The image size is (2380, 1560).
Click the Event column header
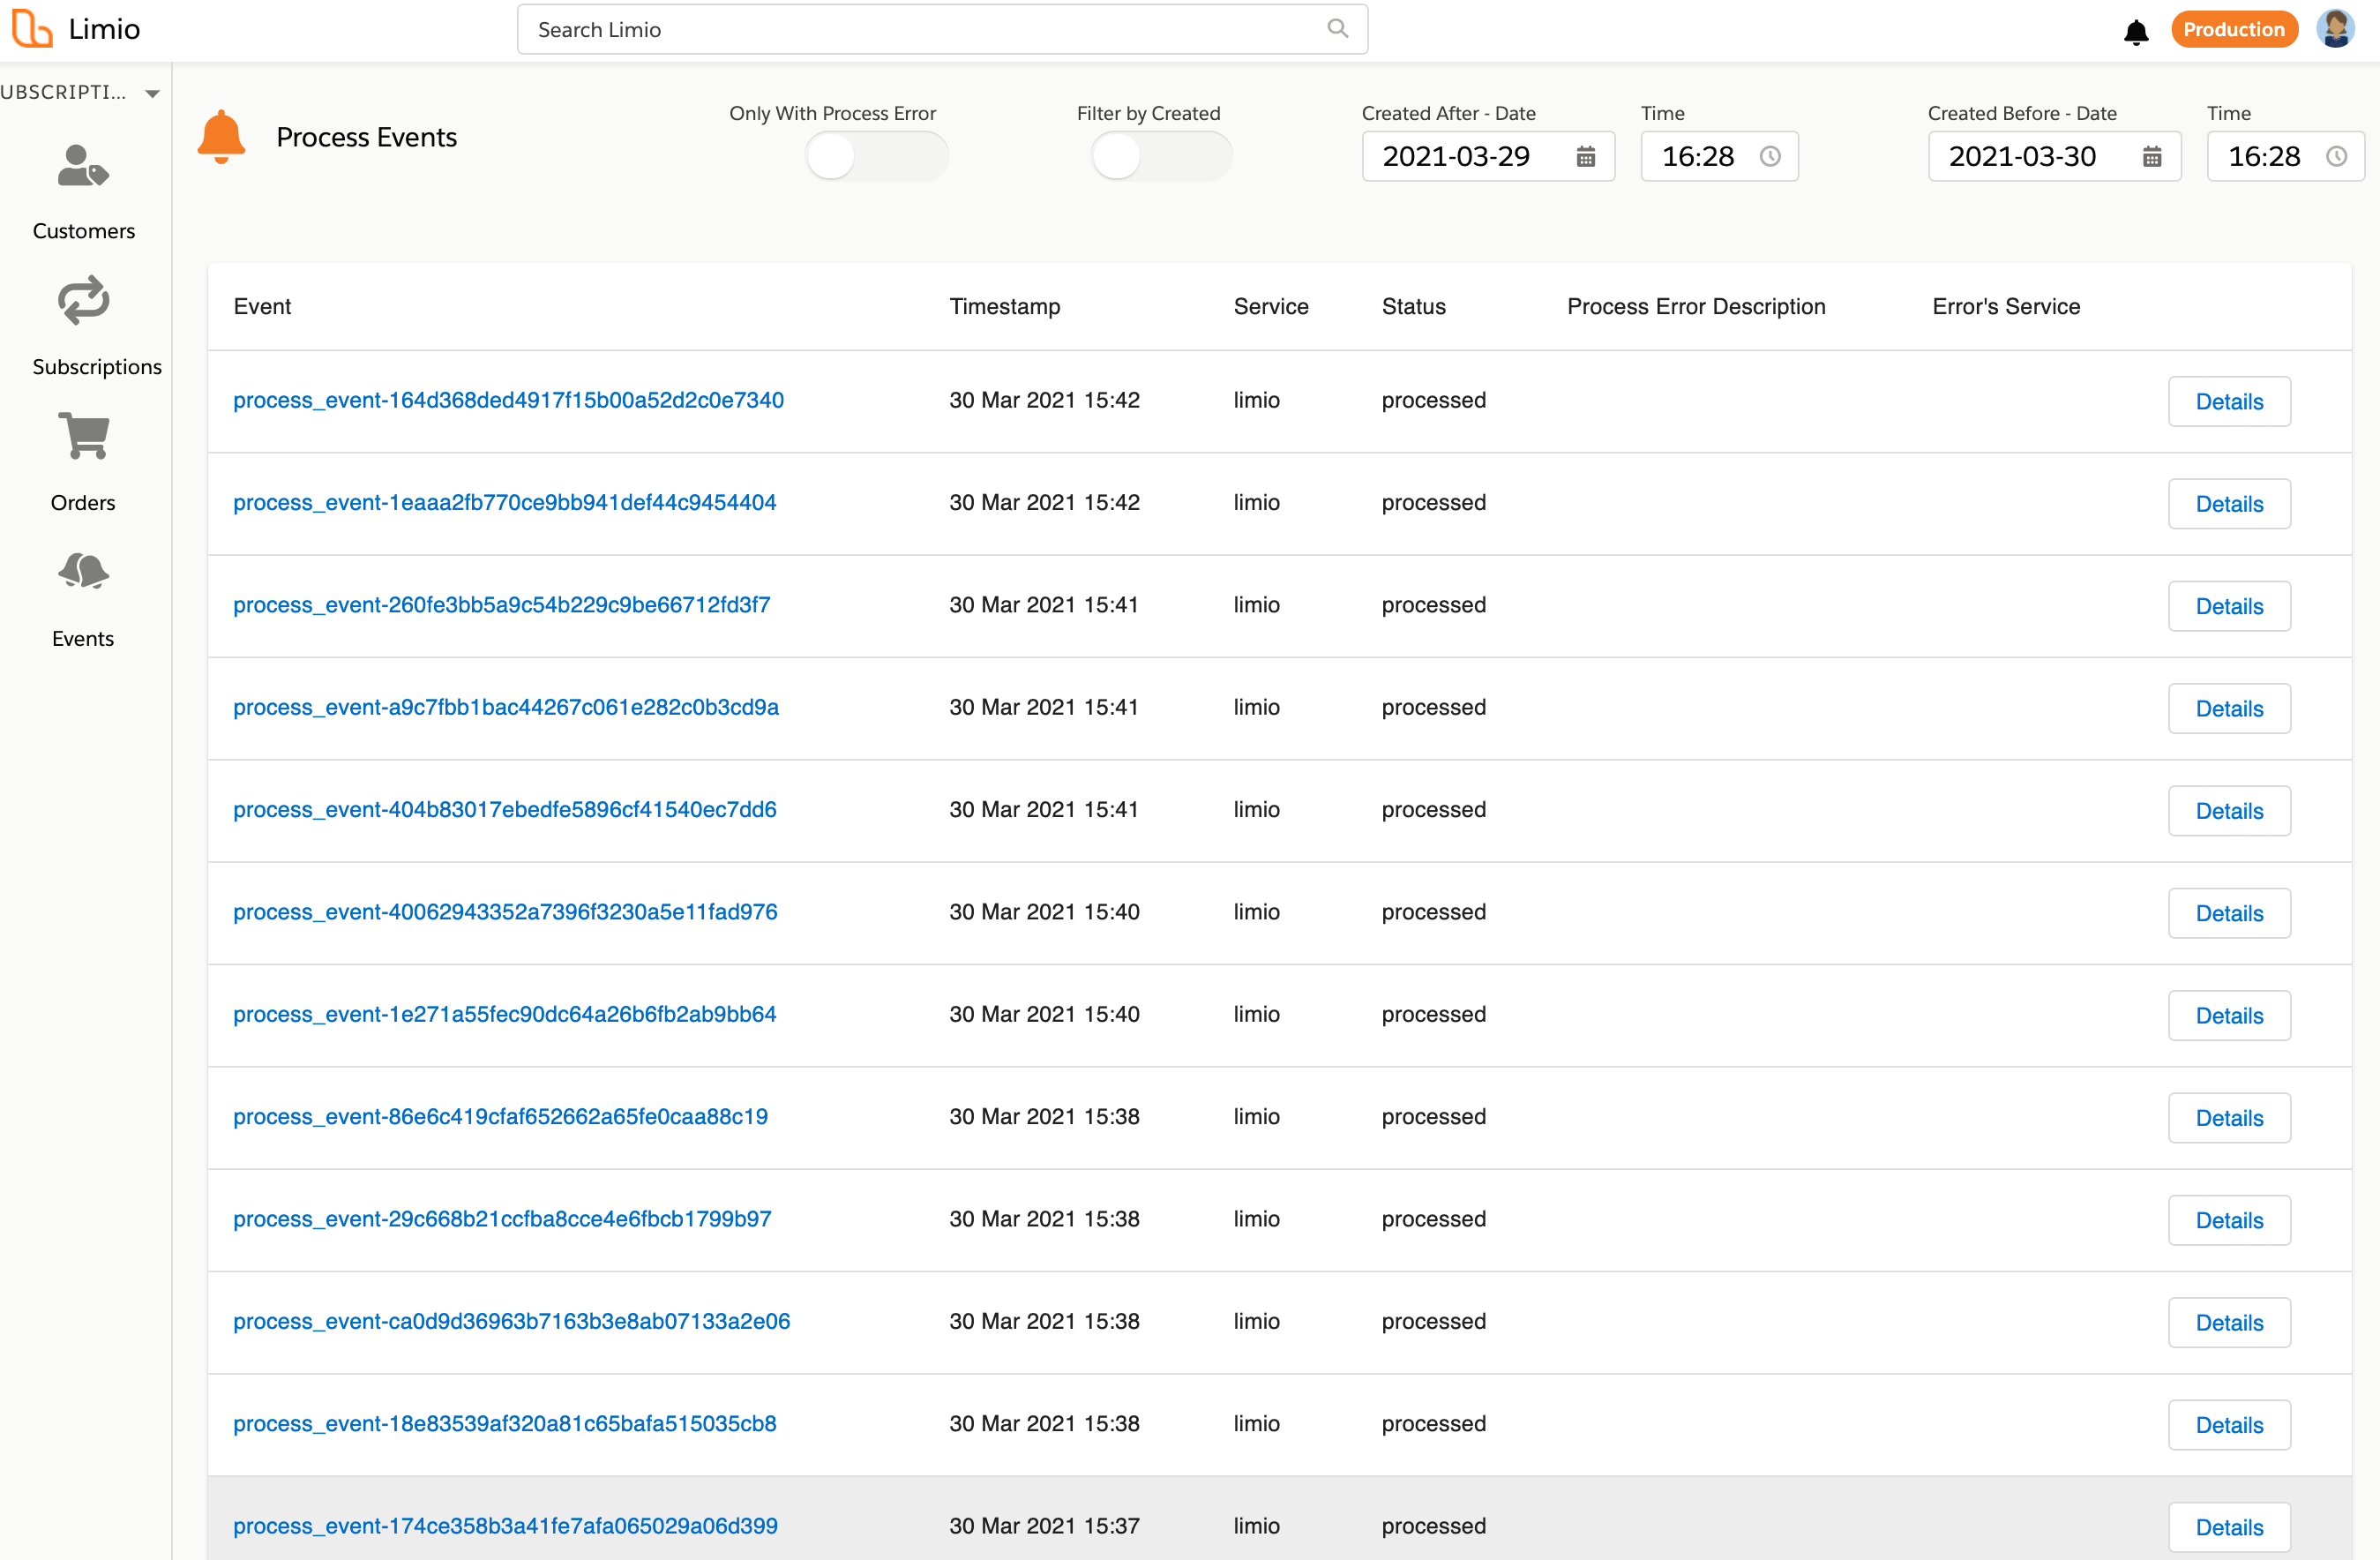point(262,306)
